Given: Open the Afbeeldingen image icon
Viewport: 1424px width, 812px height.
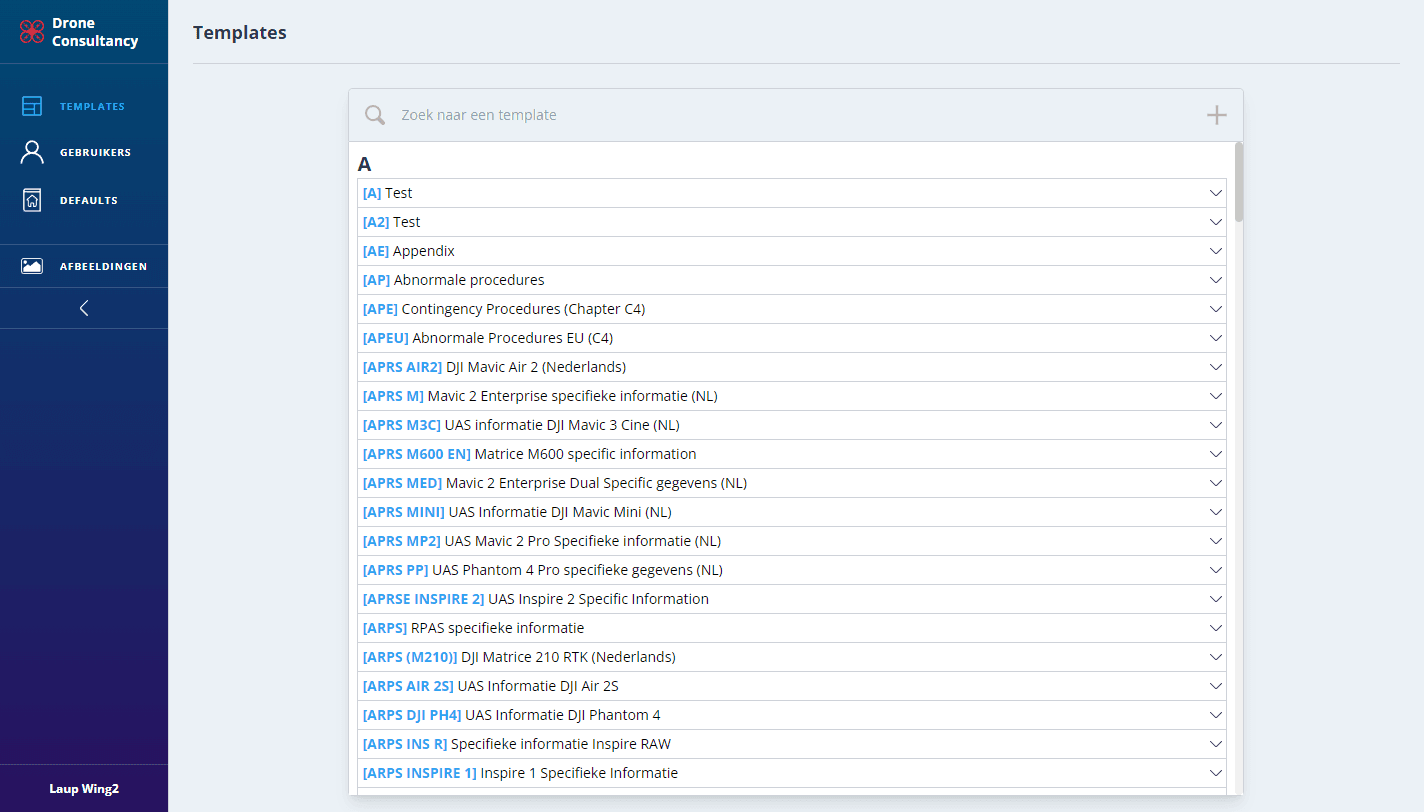Looking at the screenshot, I should coord(32,266).
